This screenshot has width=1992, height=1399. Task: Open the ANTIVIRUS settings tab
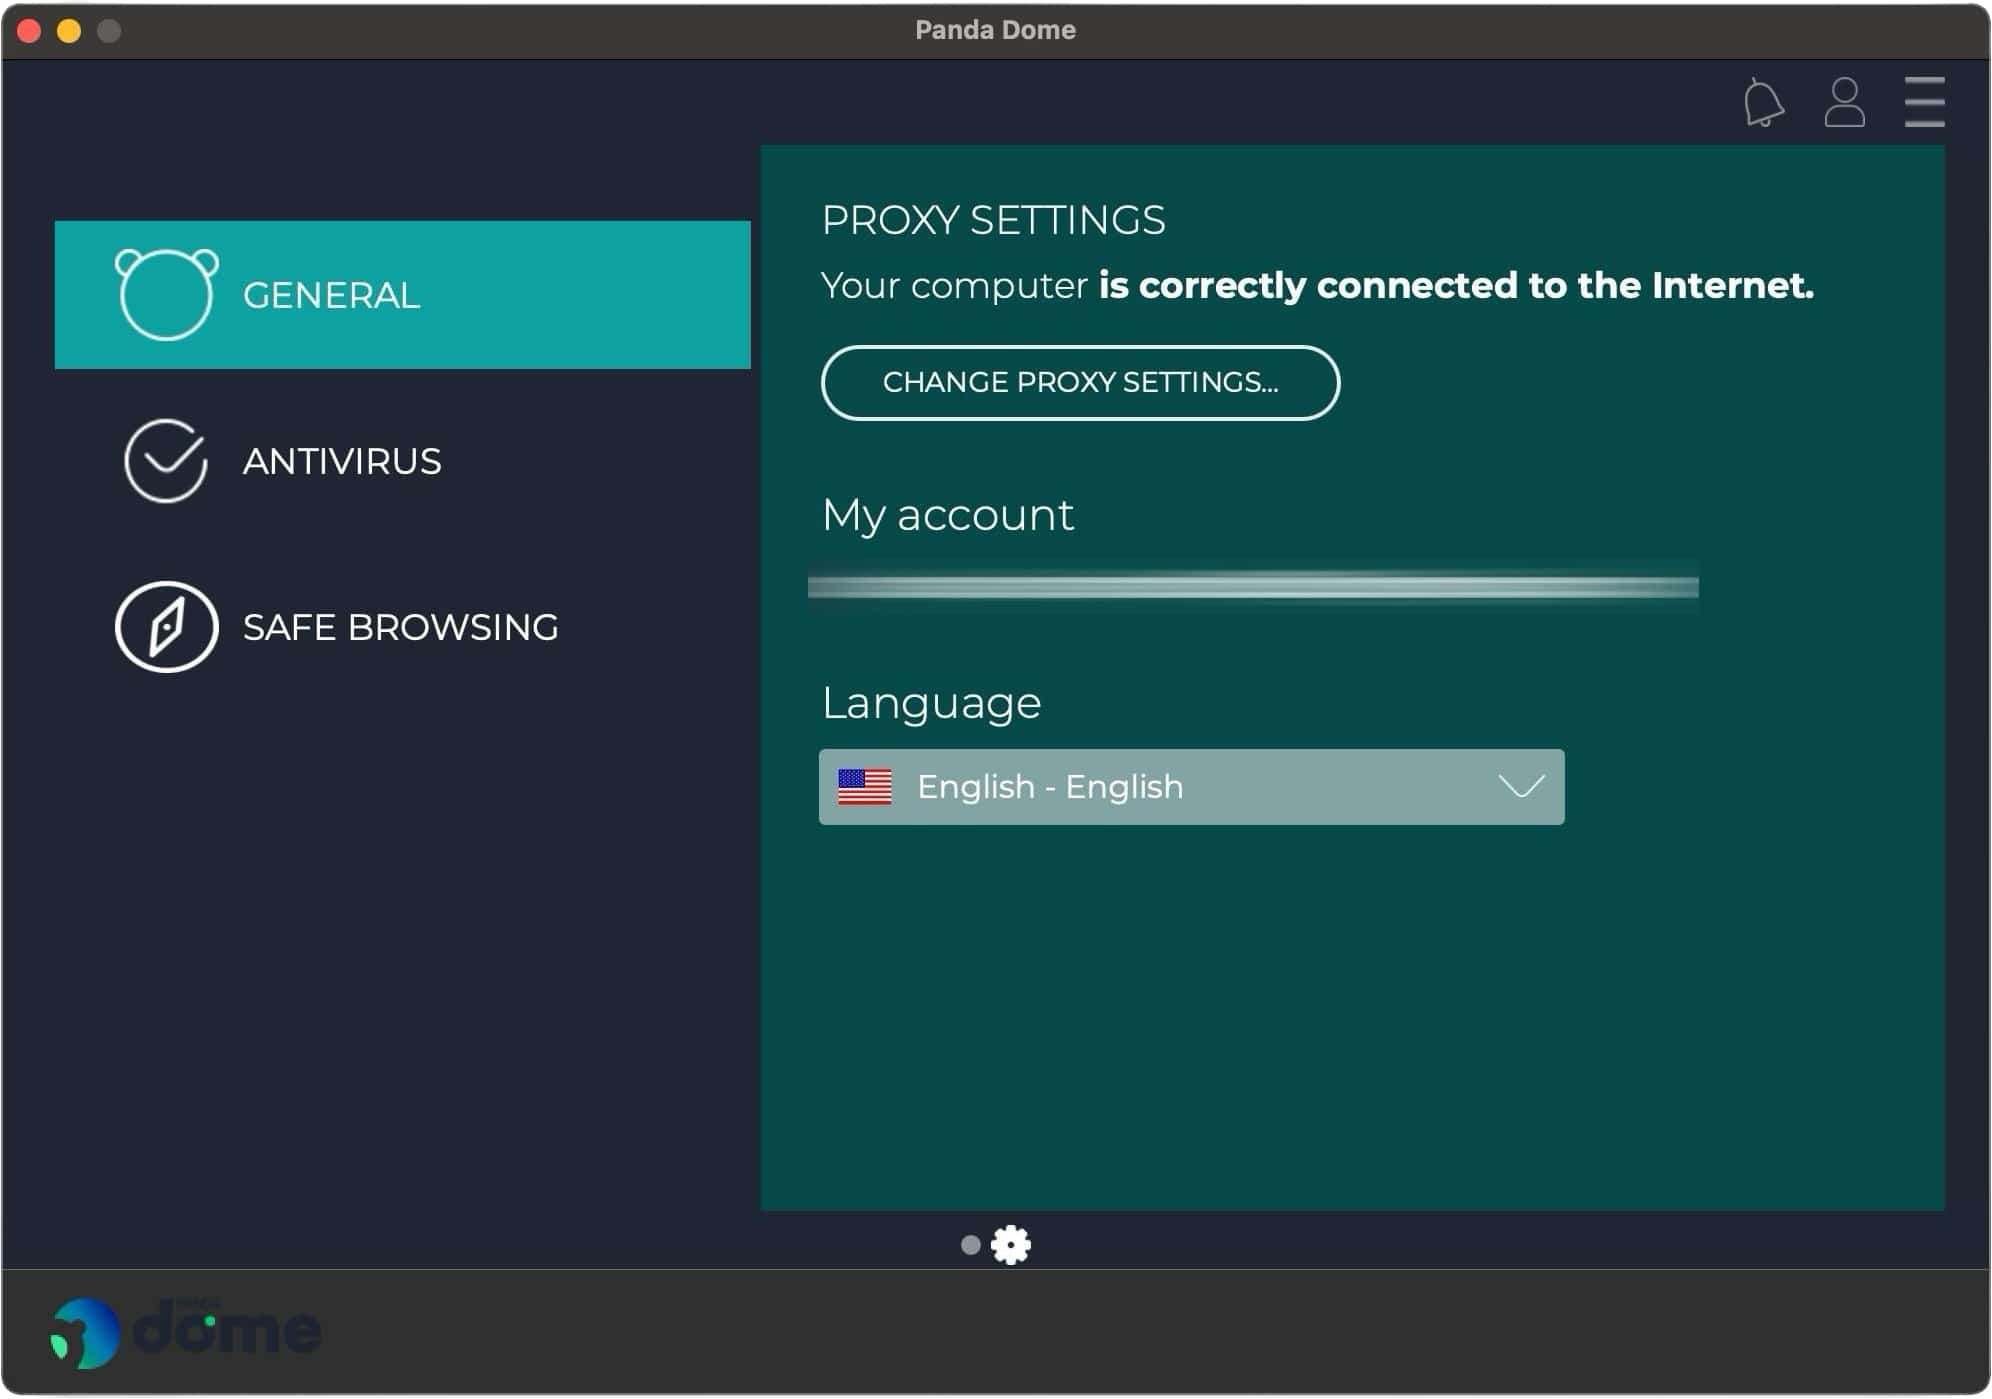(x=402, y=461)
